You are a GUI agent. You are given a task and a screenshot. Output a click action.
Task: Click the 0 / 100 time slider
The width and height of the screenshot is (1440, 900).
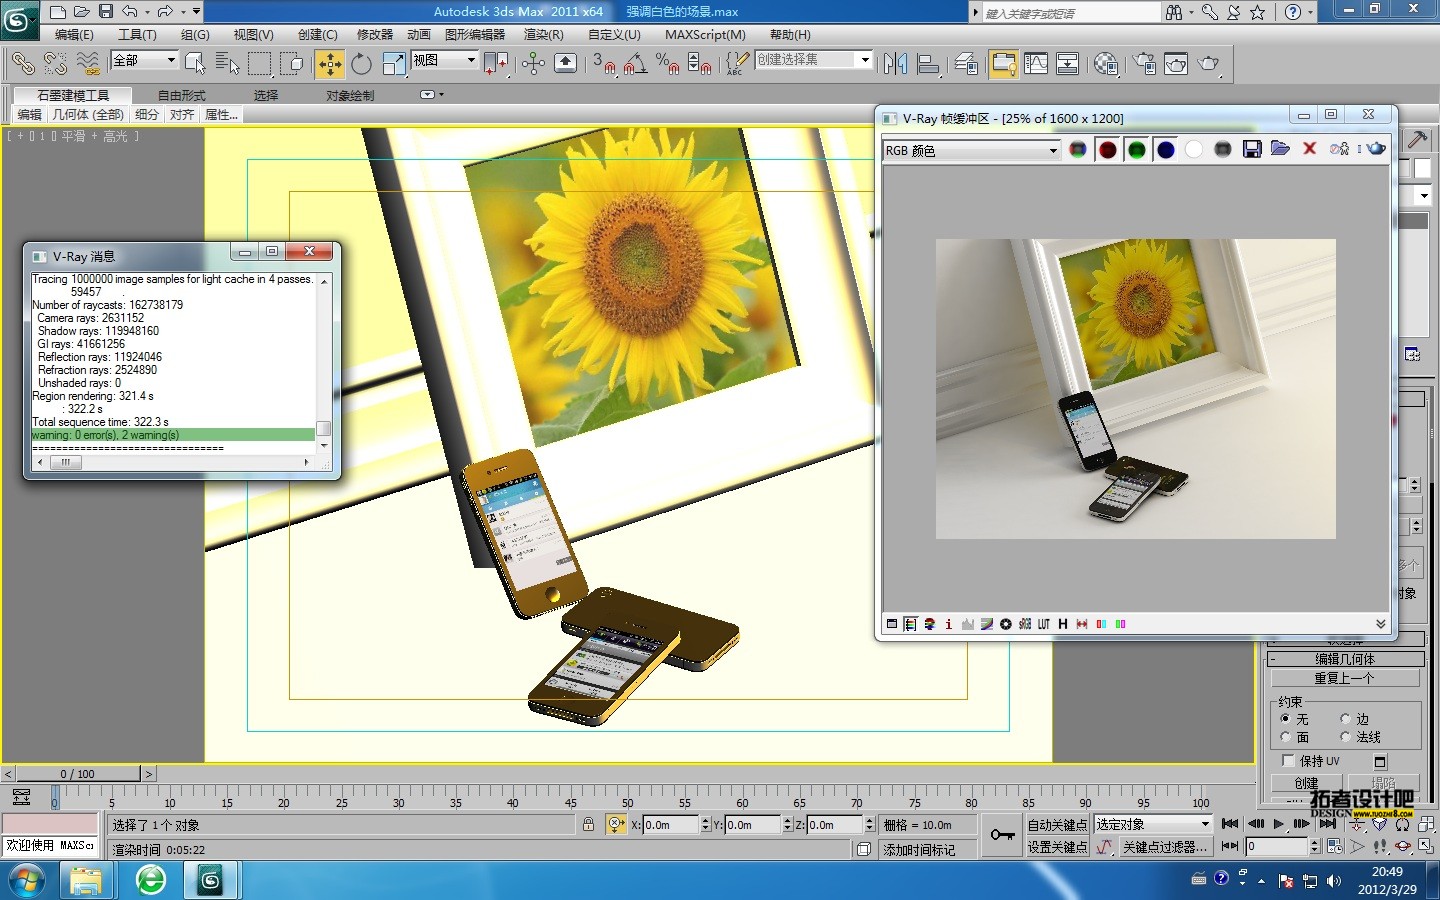point(77,773)
